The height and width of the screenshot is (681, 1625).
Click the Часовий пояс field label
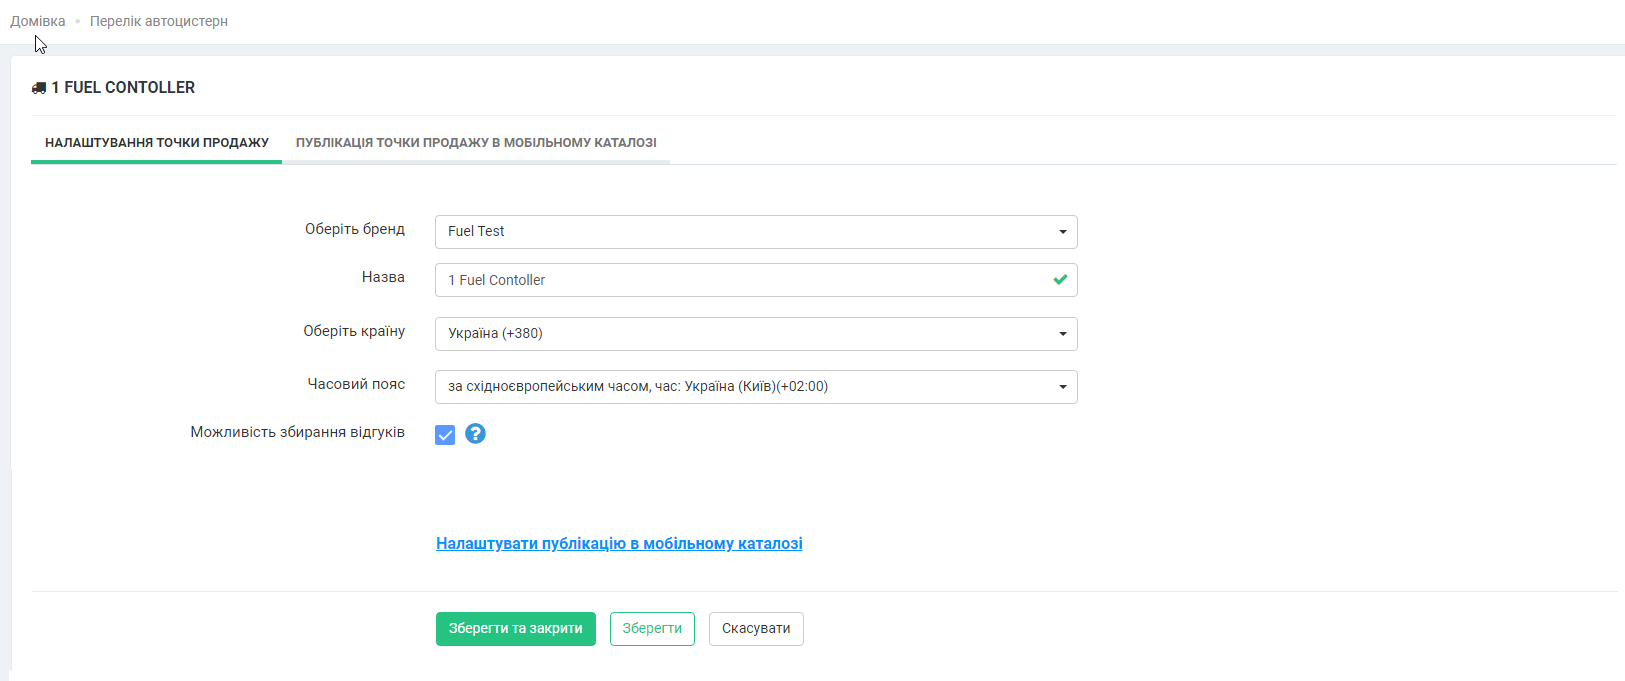[356, 384]
